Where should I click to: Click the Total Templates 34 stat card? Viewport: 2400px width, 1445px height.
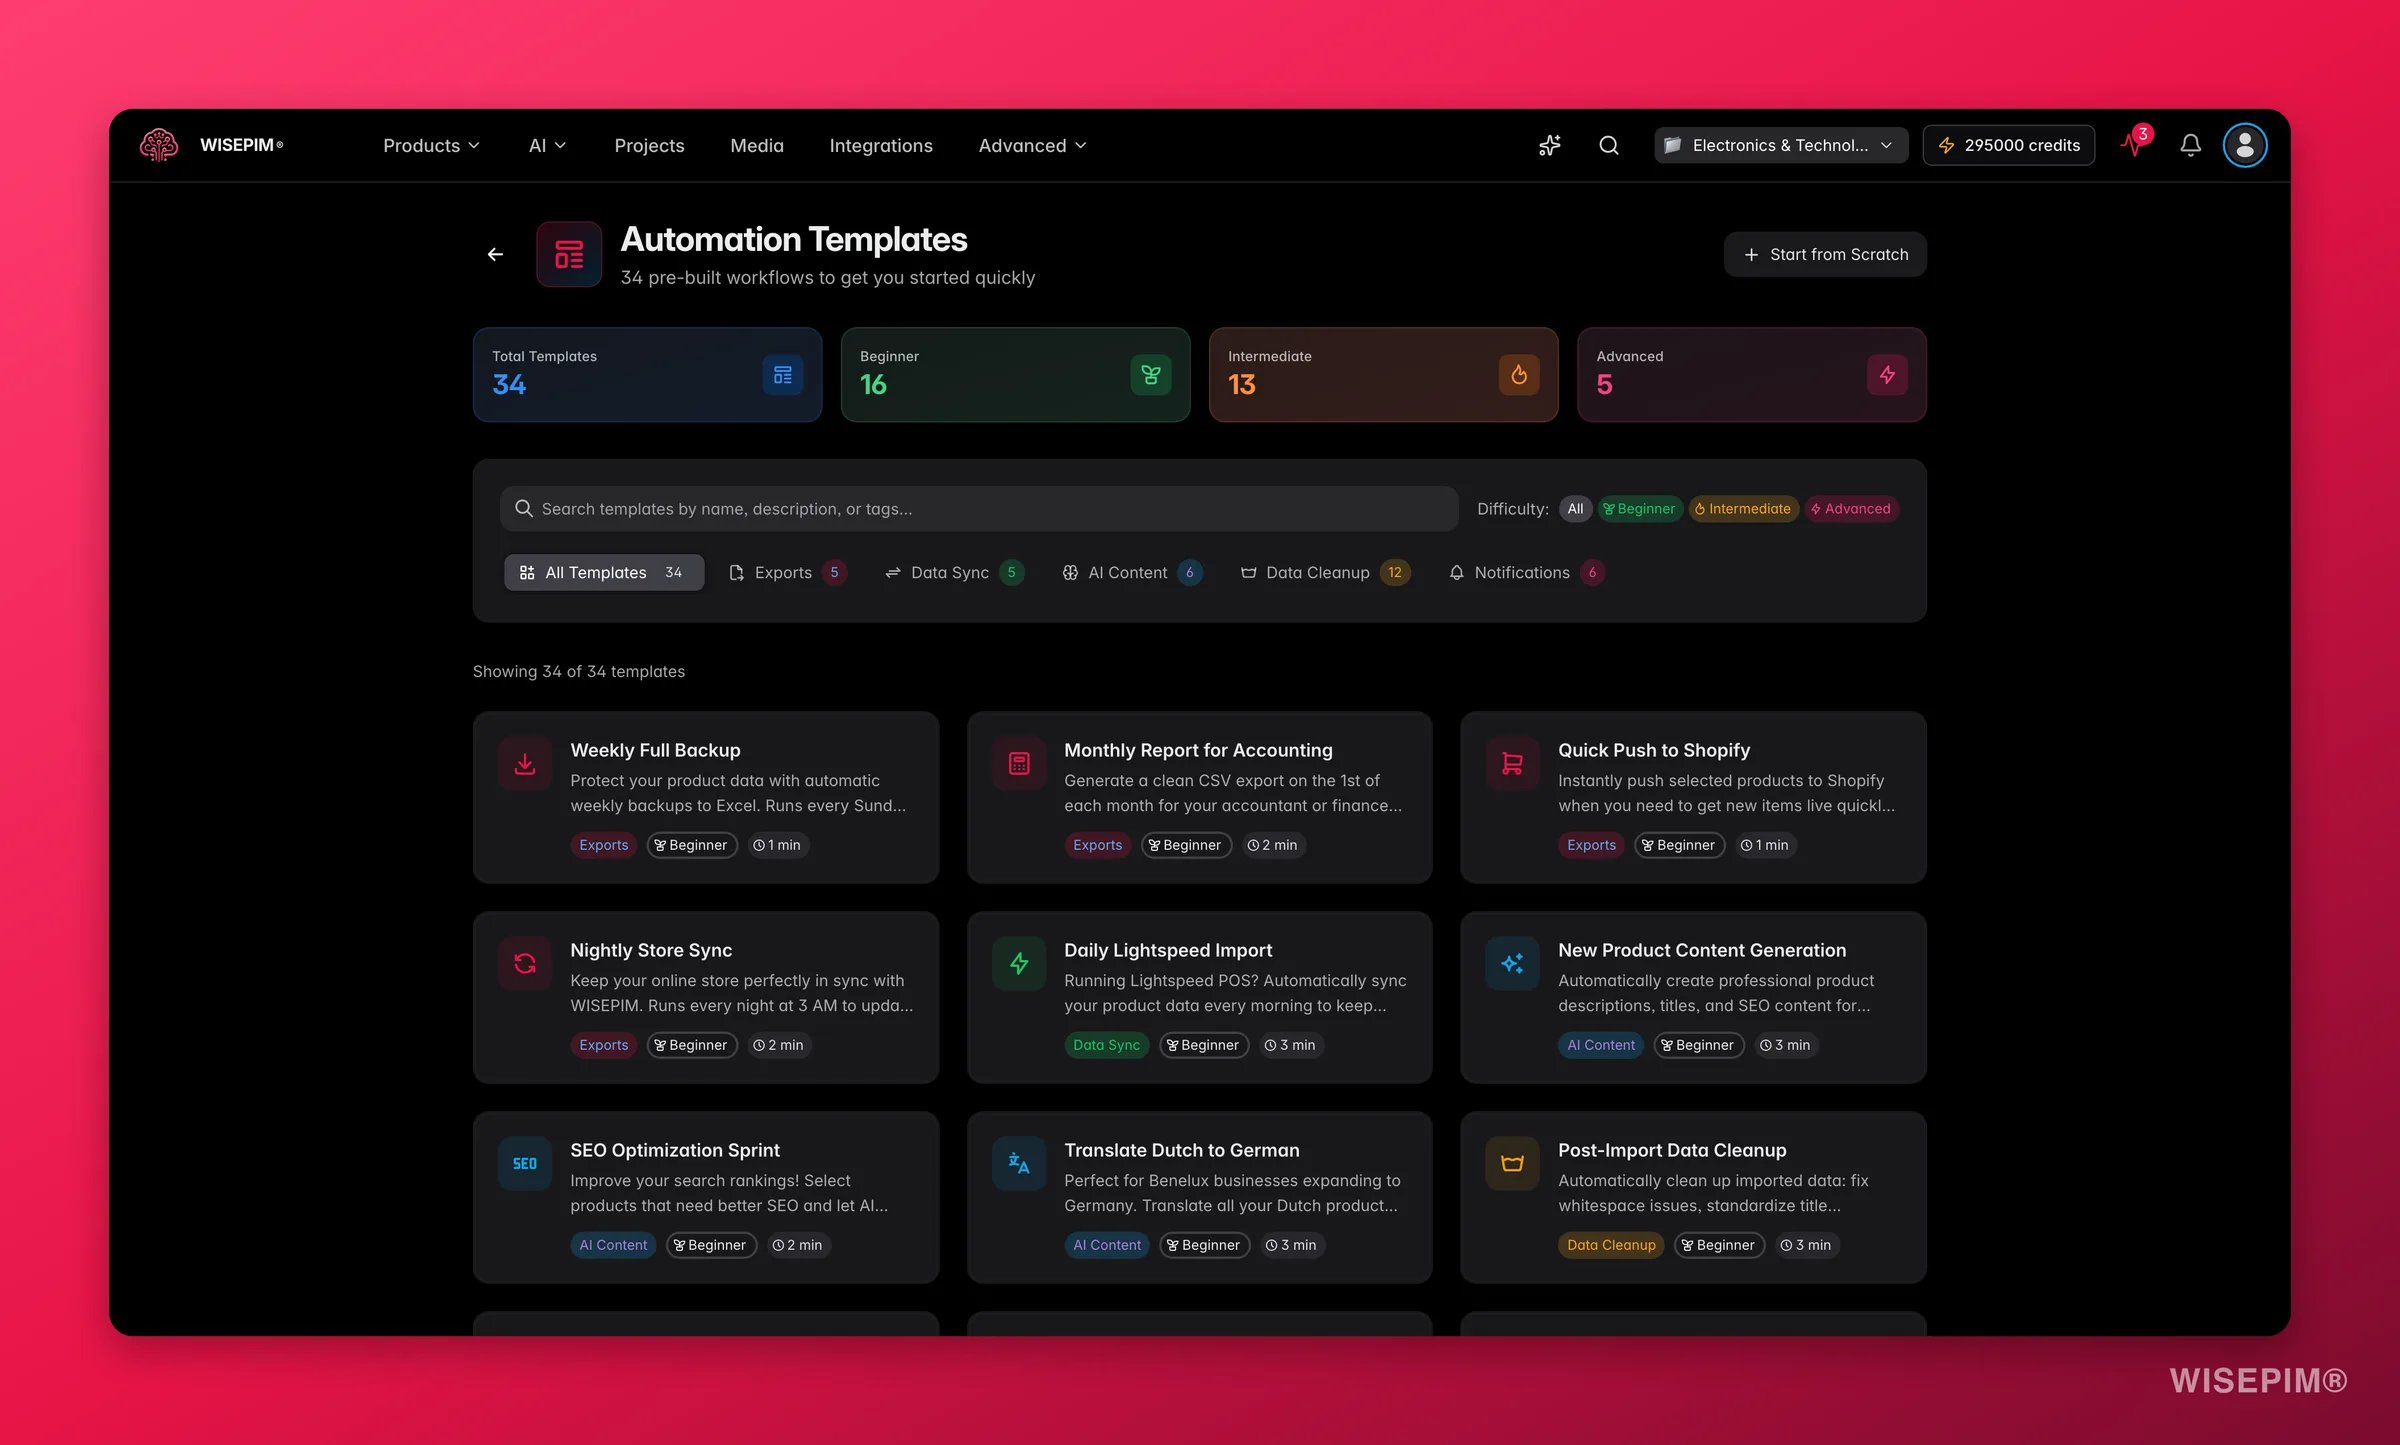[647, 375]
